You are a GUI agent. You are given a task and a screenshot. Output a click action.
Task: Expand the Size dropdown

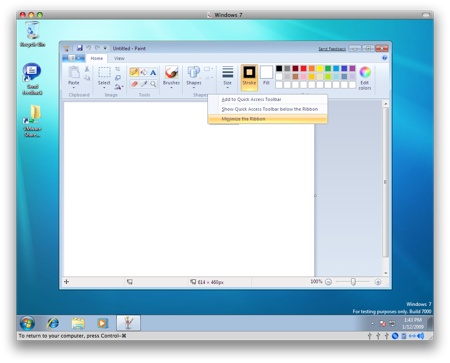pyautogui.click(x=227, y=77)
